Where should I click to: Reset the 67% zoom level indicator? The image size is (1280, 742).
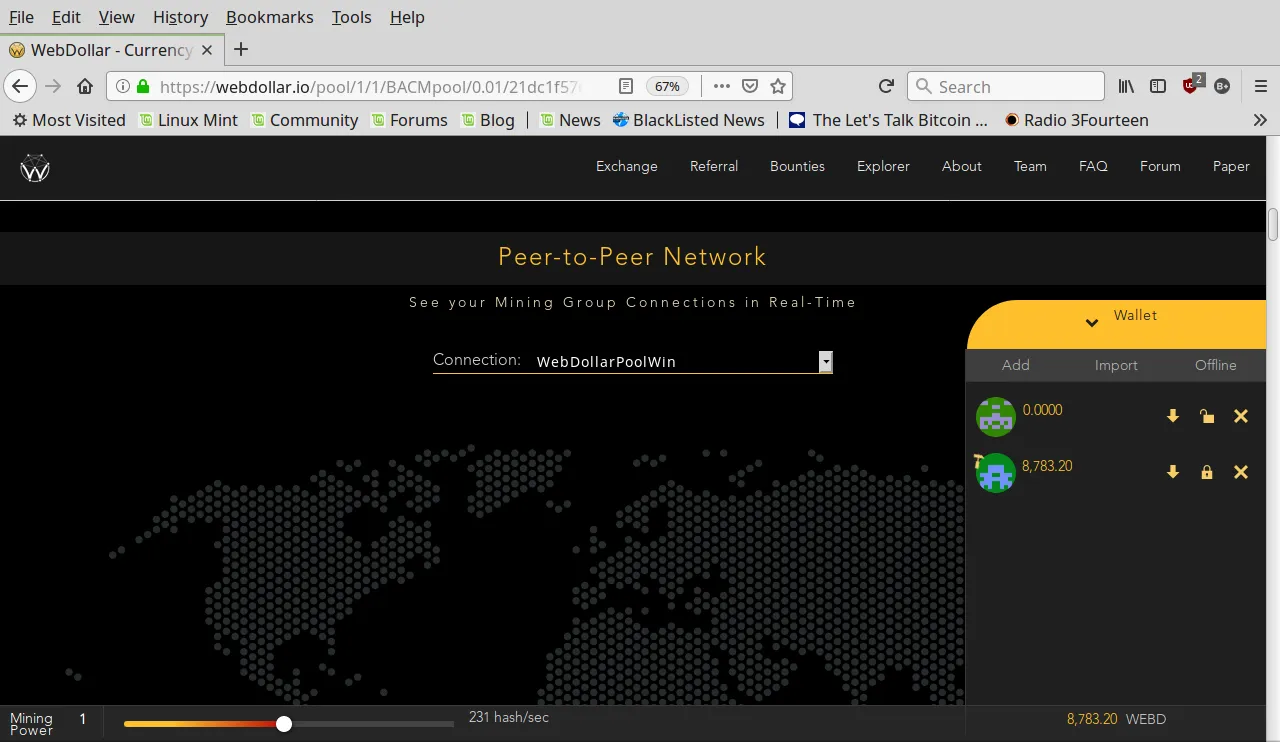point(667,86)
